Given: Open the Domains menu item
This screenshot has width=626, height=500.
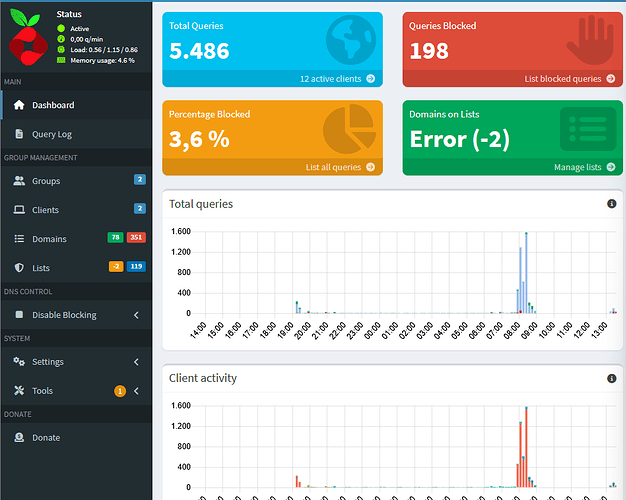Looking at the screenshot, I should pyautogui.click(x=49, y=239).
